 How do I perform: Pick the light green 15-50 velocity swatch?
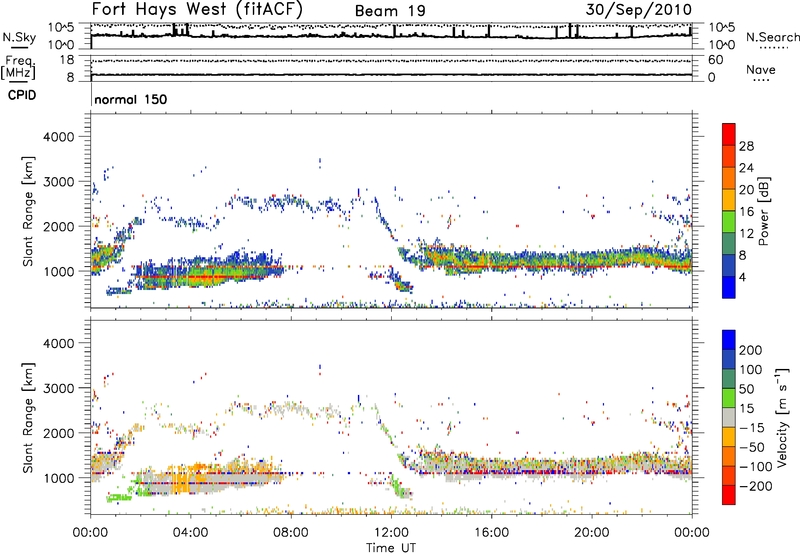pos(729,398)
